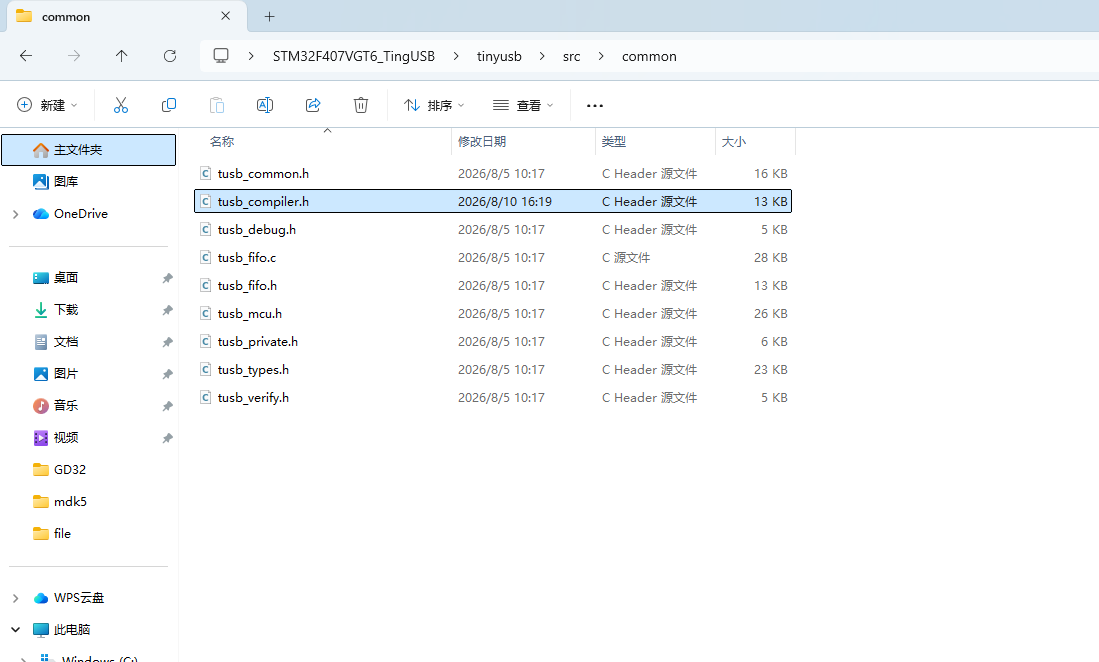Close the common tab
1099x662 pixels.
point(226,15)
